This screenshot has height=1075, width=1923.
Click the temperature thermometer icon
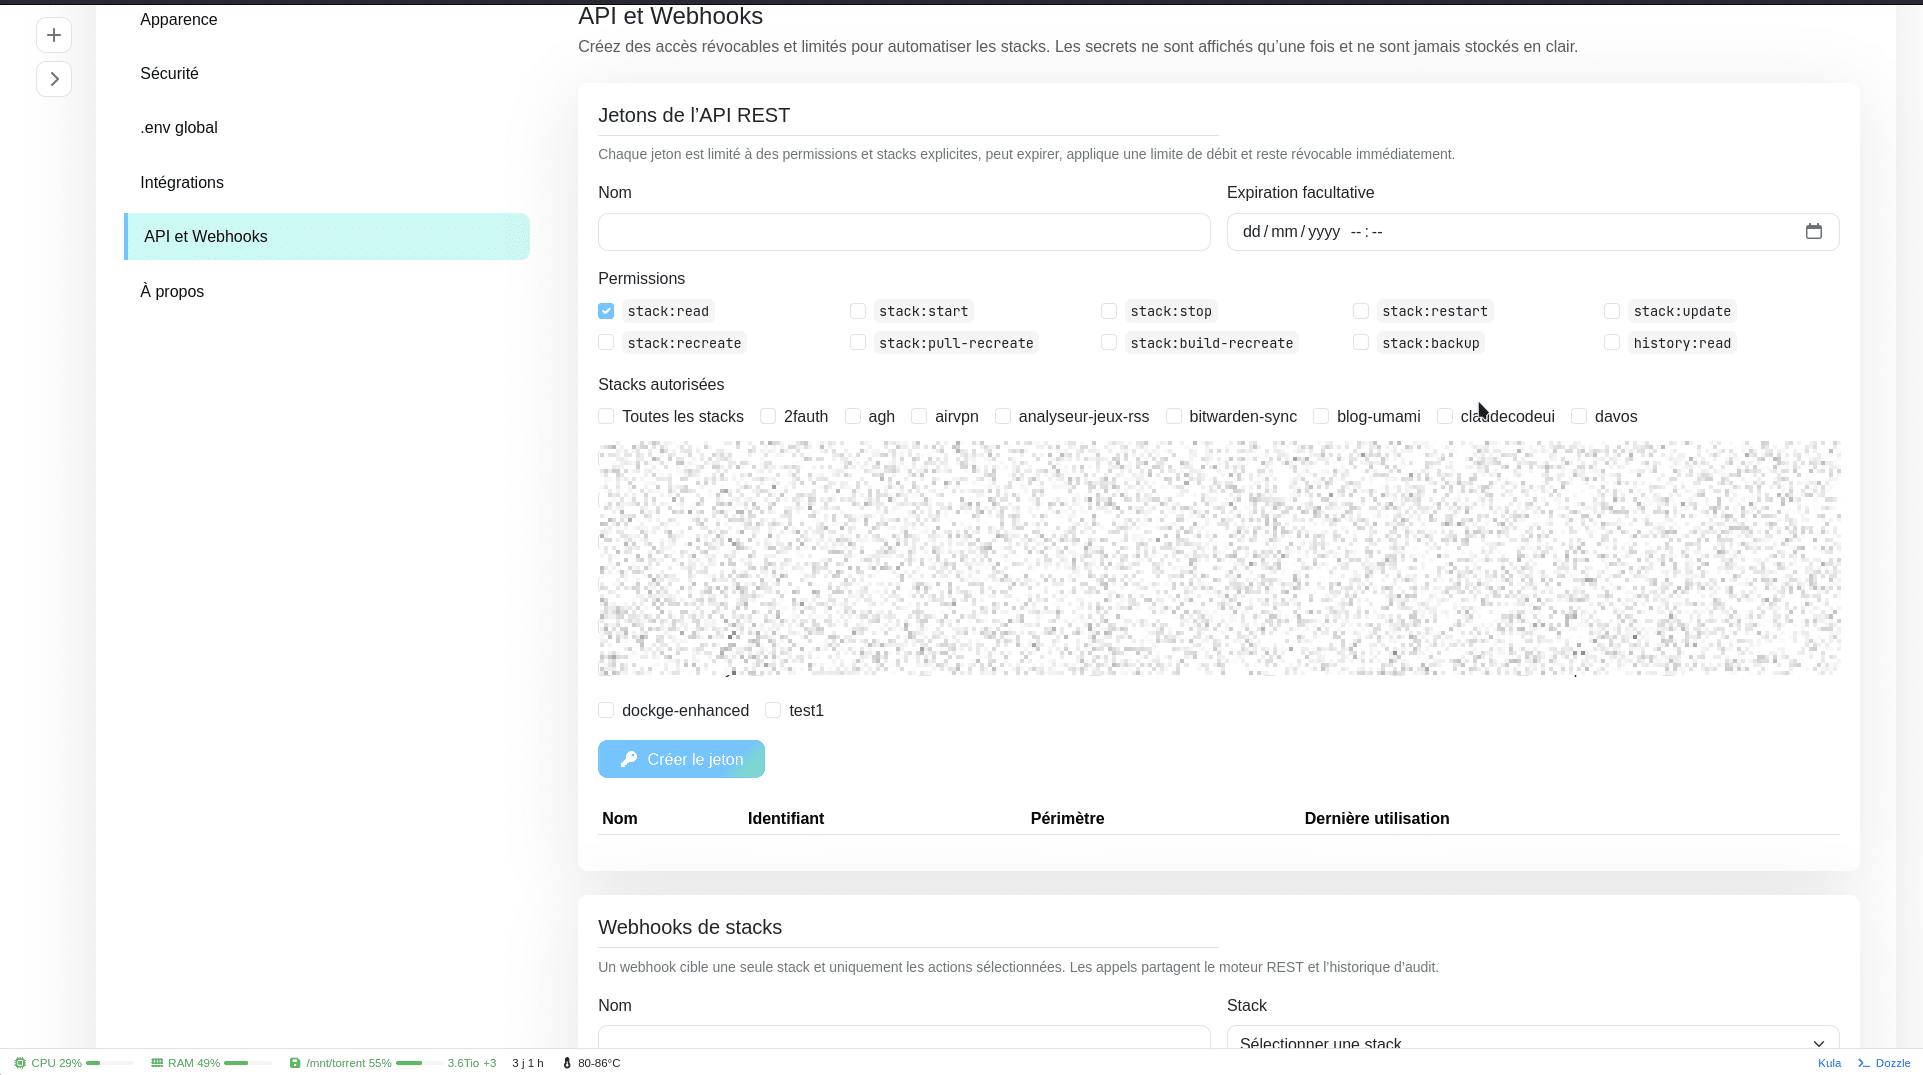point(567,1063)
